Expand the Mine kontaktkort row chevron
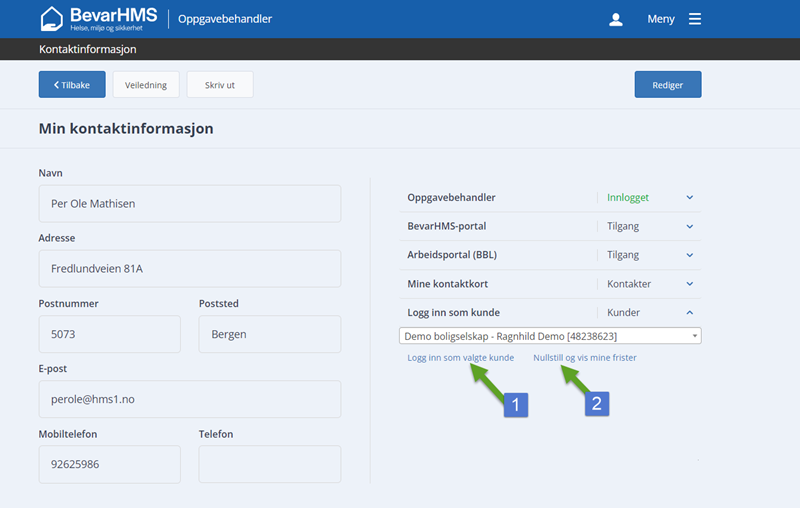 [690, 284]
